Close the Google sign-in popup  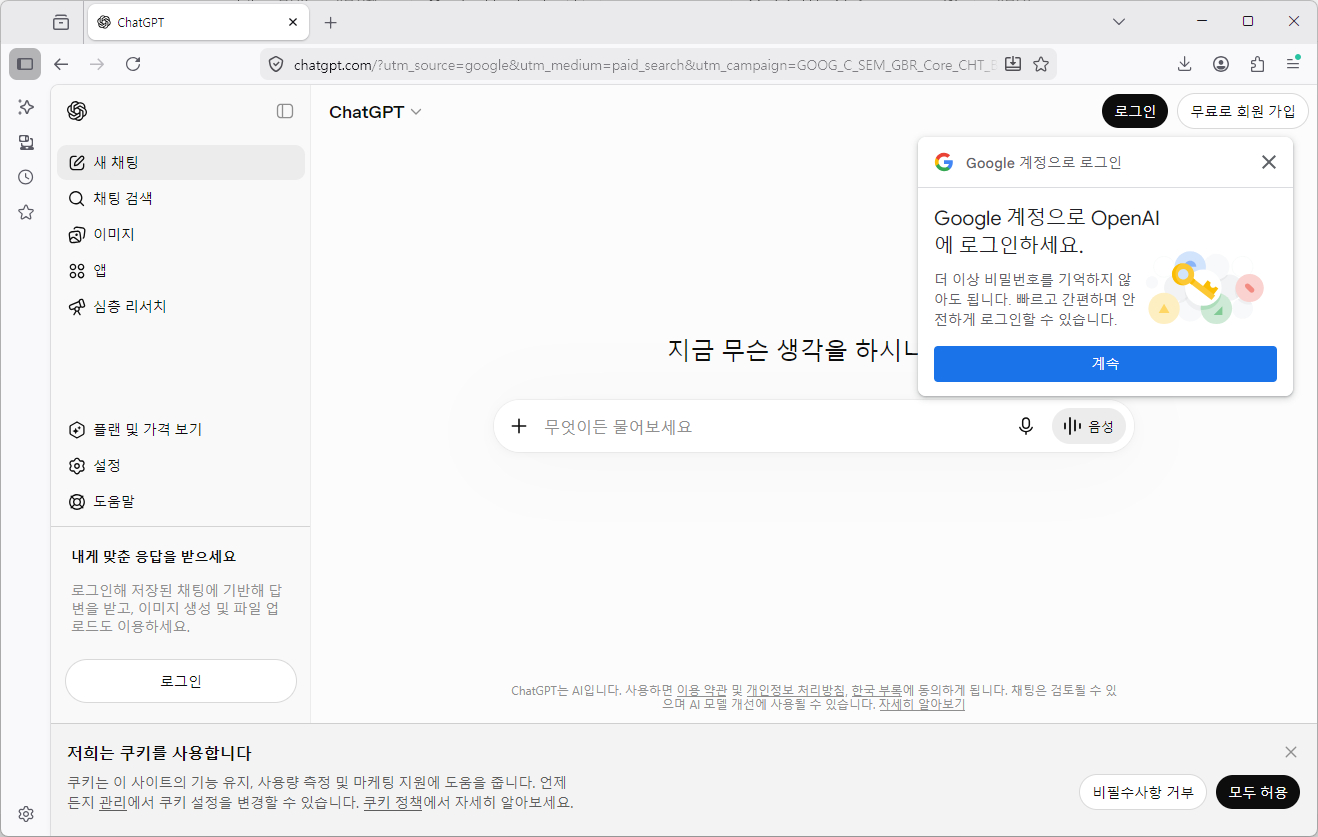point(1269,162)
